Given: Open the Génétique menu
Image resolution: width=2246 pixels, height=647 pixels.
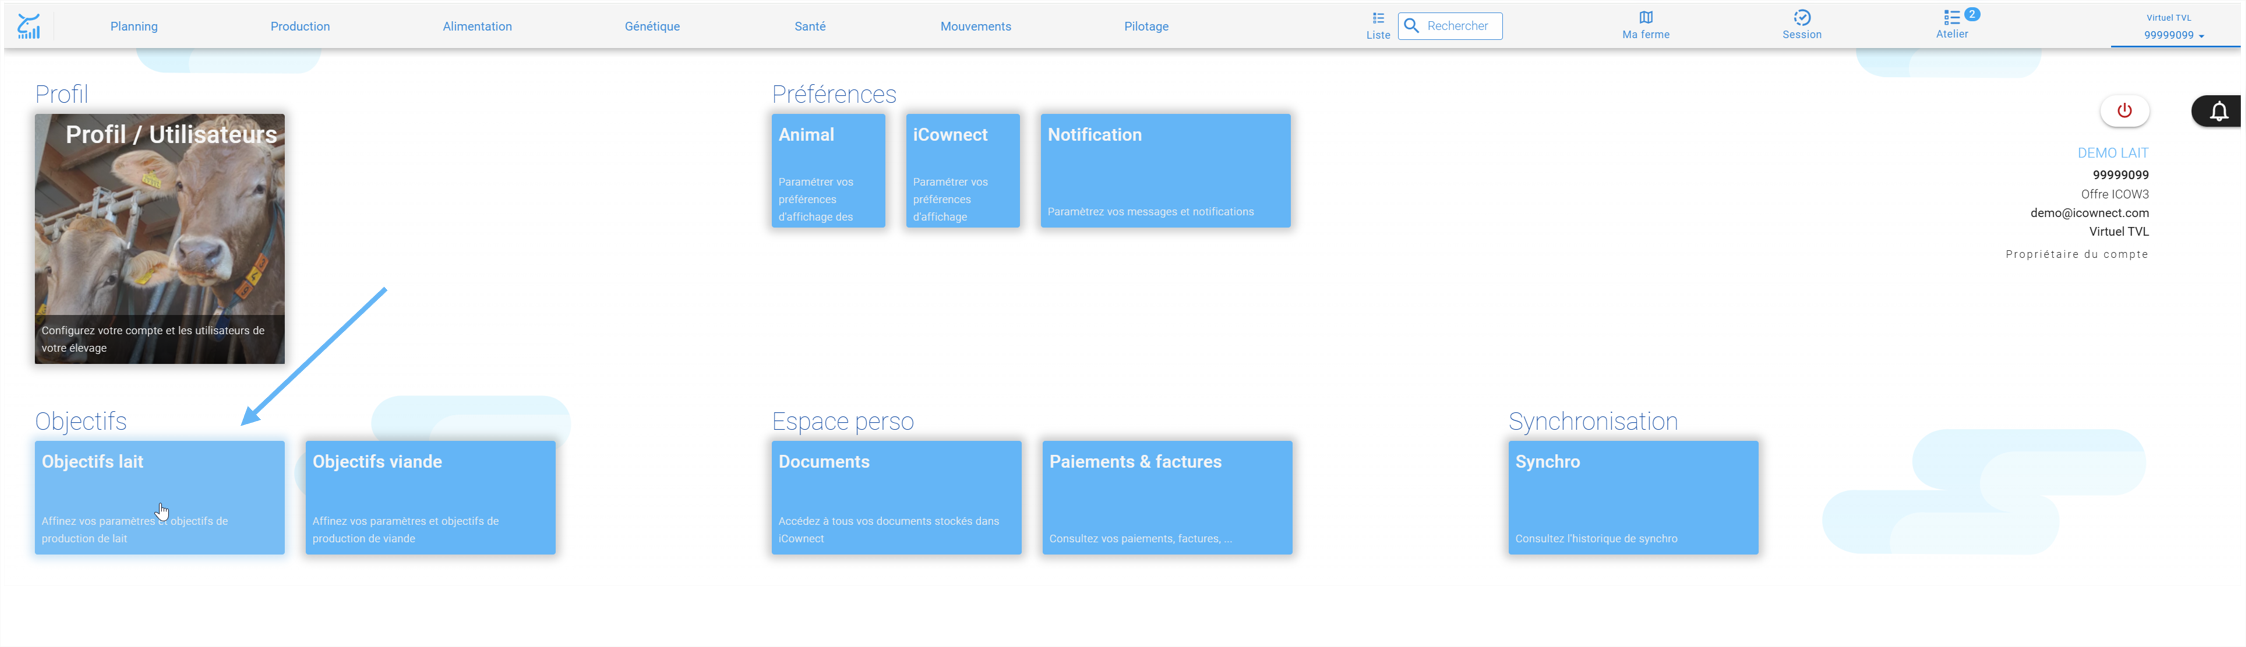Looking at the screenshot, I should click(652, 27).
